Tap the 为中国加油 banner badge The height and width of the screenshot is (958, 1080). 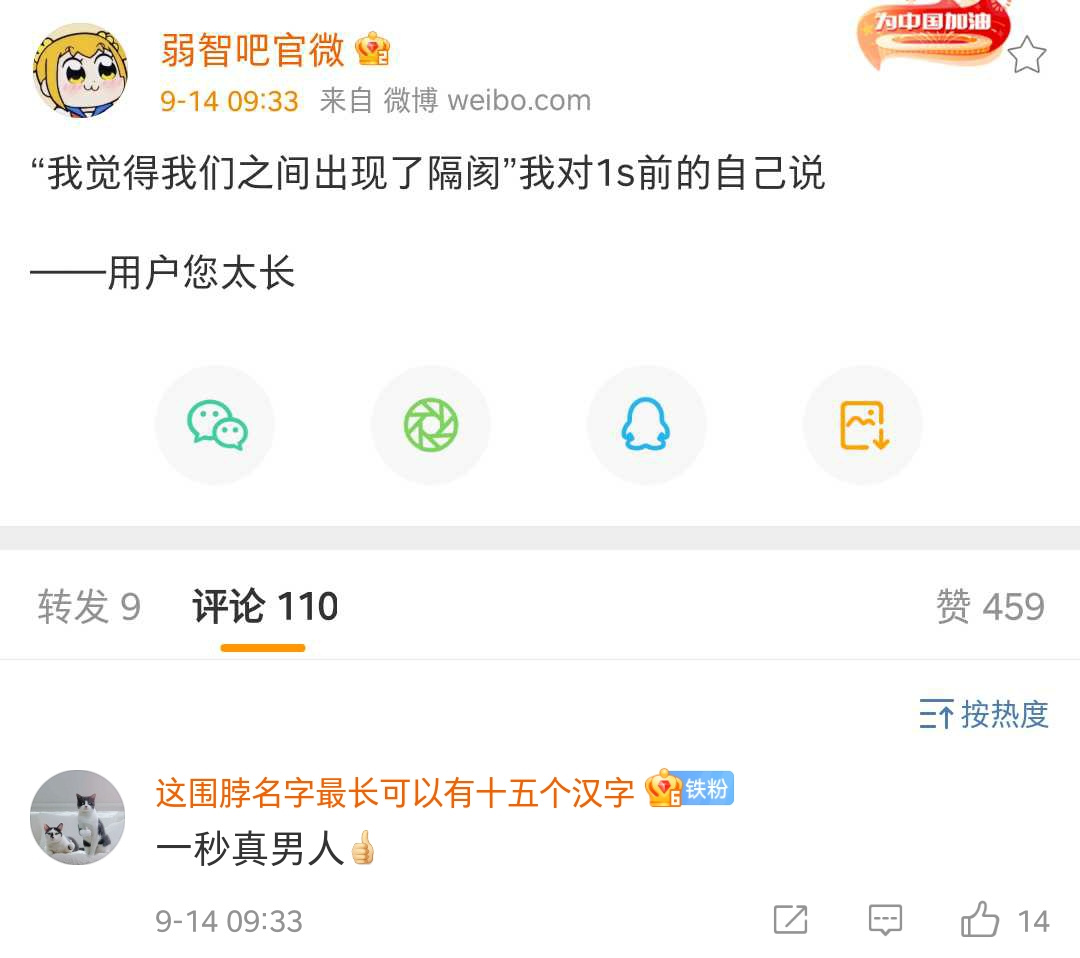pyautogui.click(x=933, y=32)
